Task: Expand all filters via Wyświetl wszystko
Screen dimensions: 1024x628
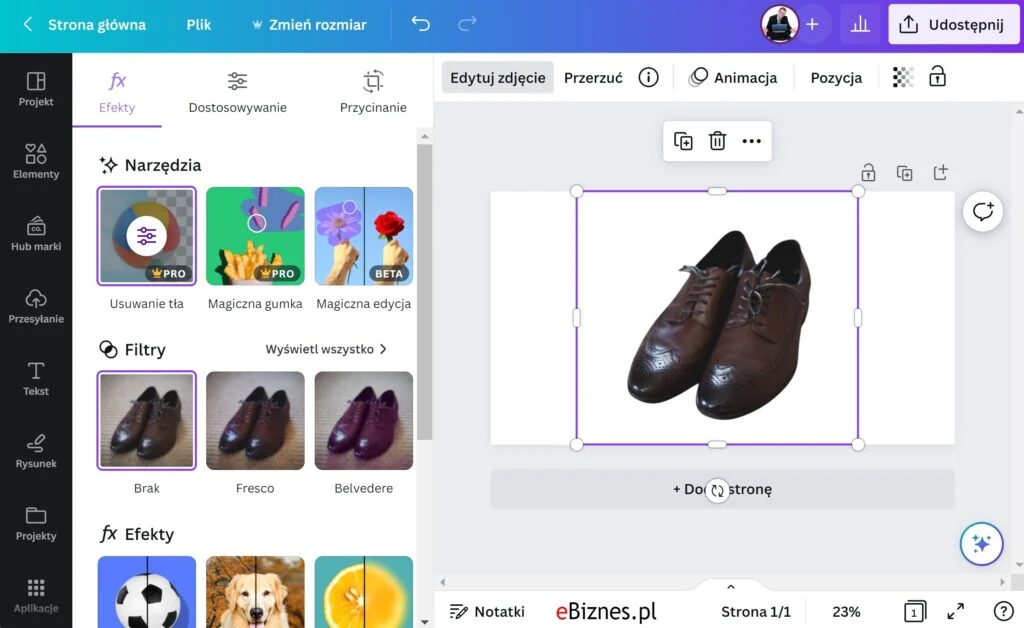Action: [x=326, y=349]
